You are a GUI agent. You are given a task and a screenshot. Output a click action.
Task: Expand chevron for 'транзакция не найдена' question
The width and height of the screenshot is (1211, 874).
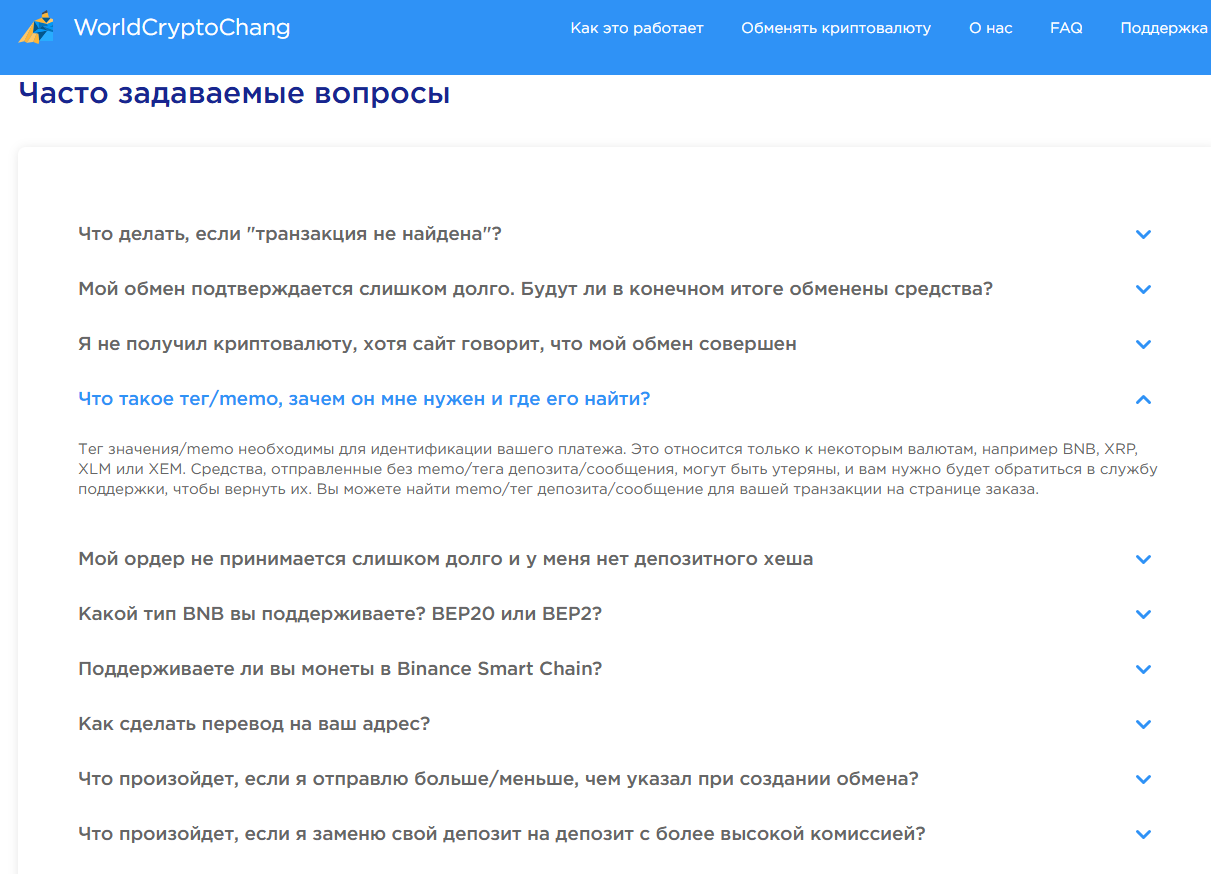(x=1144, y=235)
